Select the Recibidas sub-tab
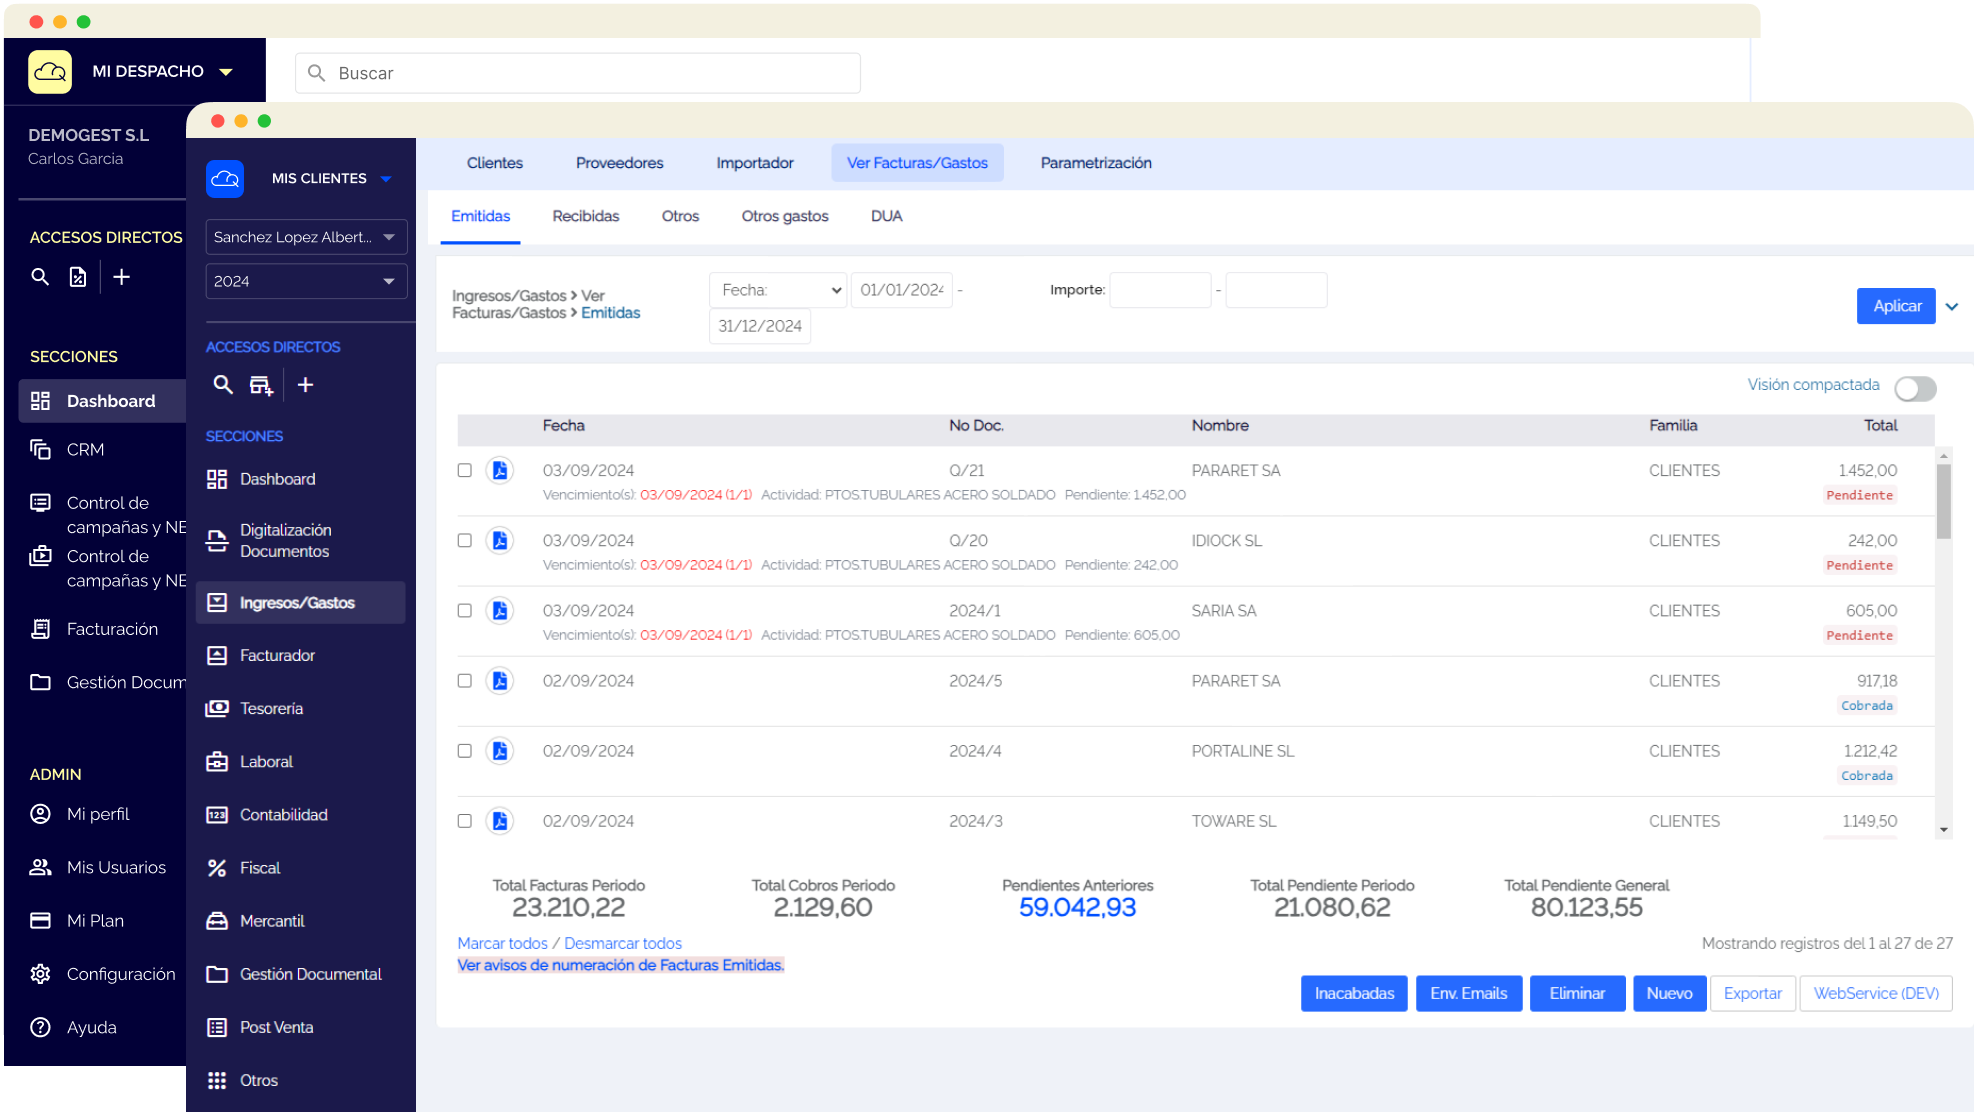This screenshot has height=1112, width=1974. 586,216
